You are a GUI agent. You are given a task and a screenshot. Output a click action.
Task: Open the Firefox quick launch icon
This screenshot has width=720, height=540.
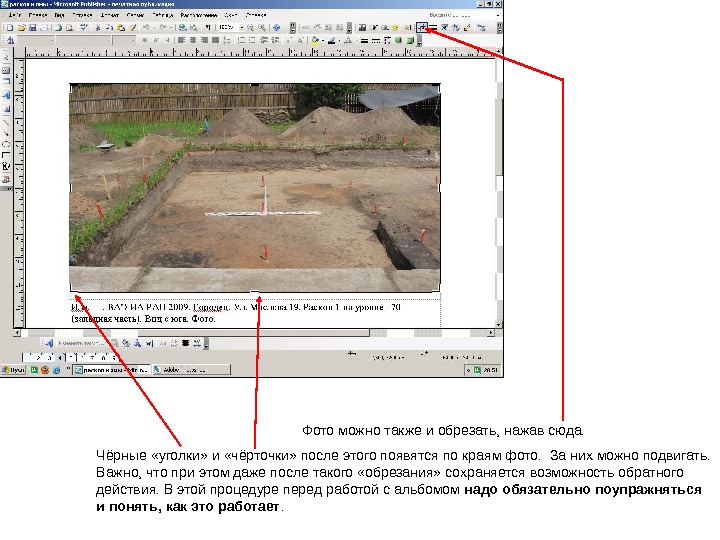pyautogui.click(x=45, y=370)
